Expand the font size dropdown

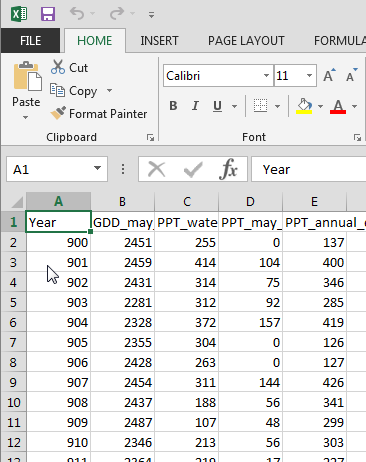coord(310,76)
